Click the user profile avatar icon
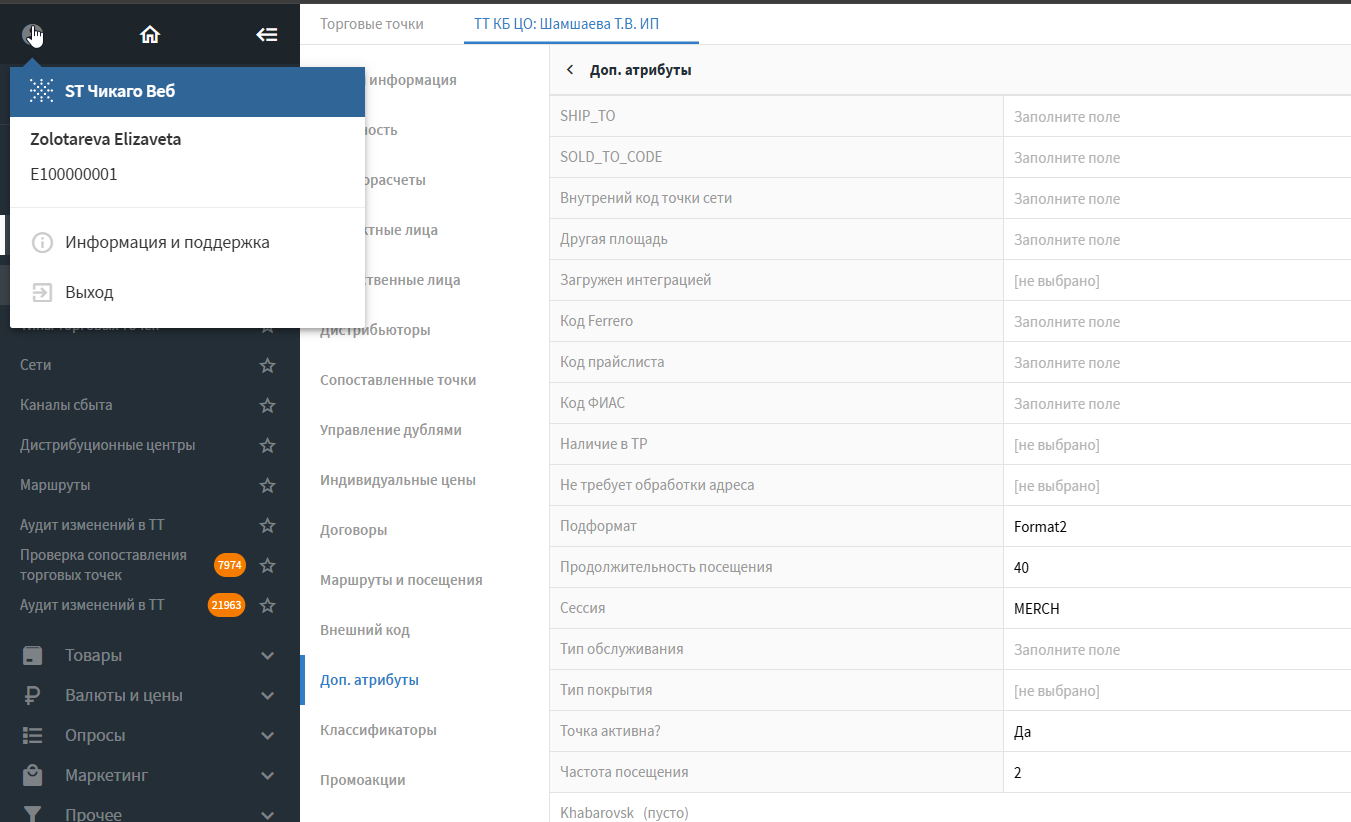1351x822 pixels. 32,35
